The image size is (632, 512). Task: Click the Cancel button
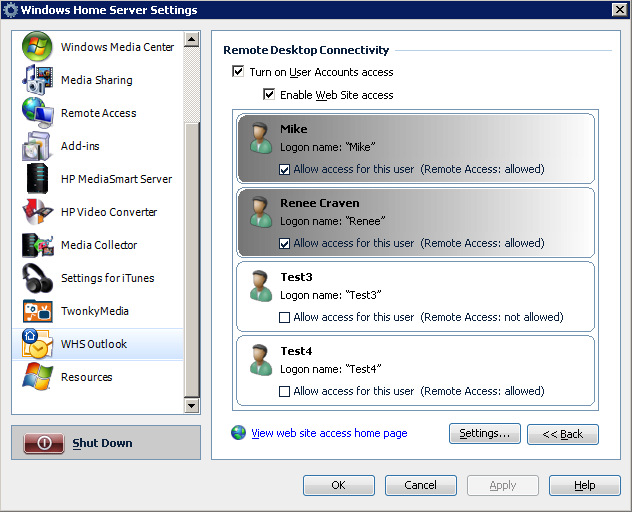tap(420, 485)
